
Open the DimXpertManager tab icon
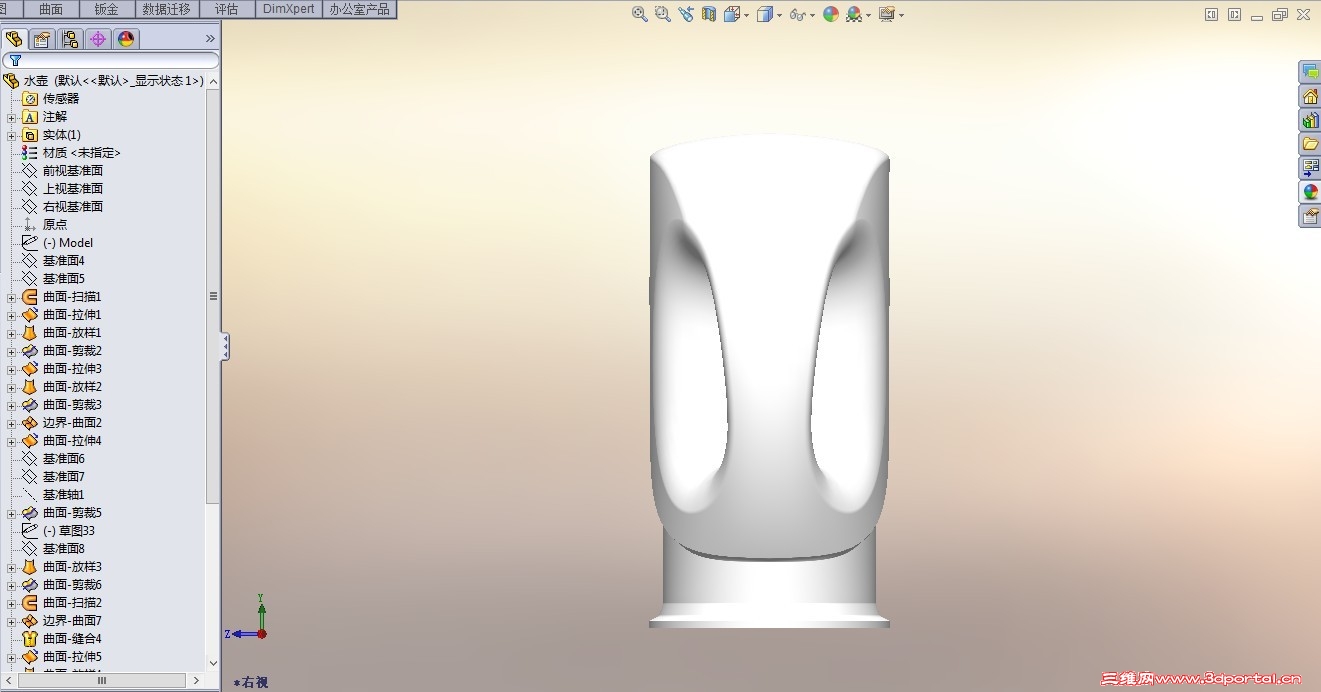[x=97, y=39]
